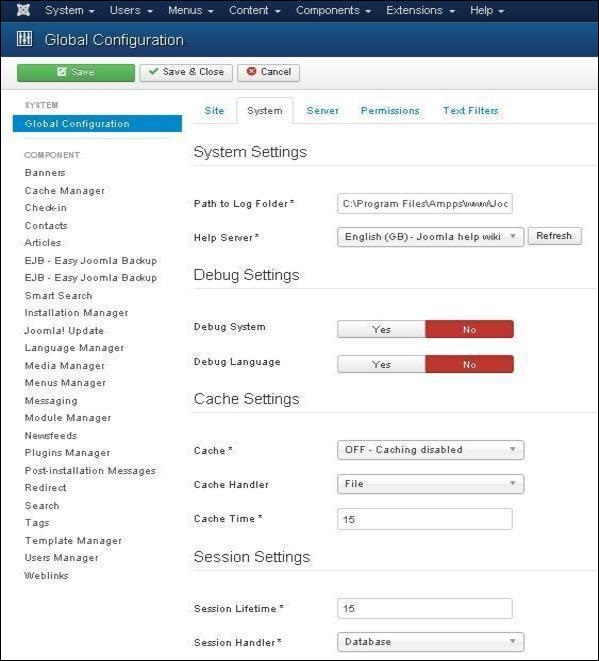
Task: Open the Cache Handler dropdown
Action: [430, 484]
